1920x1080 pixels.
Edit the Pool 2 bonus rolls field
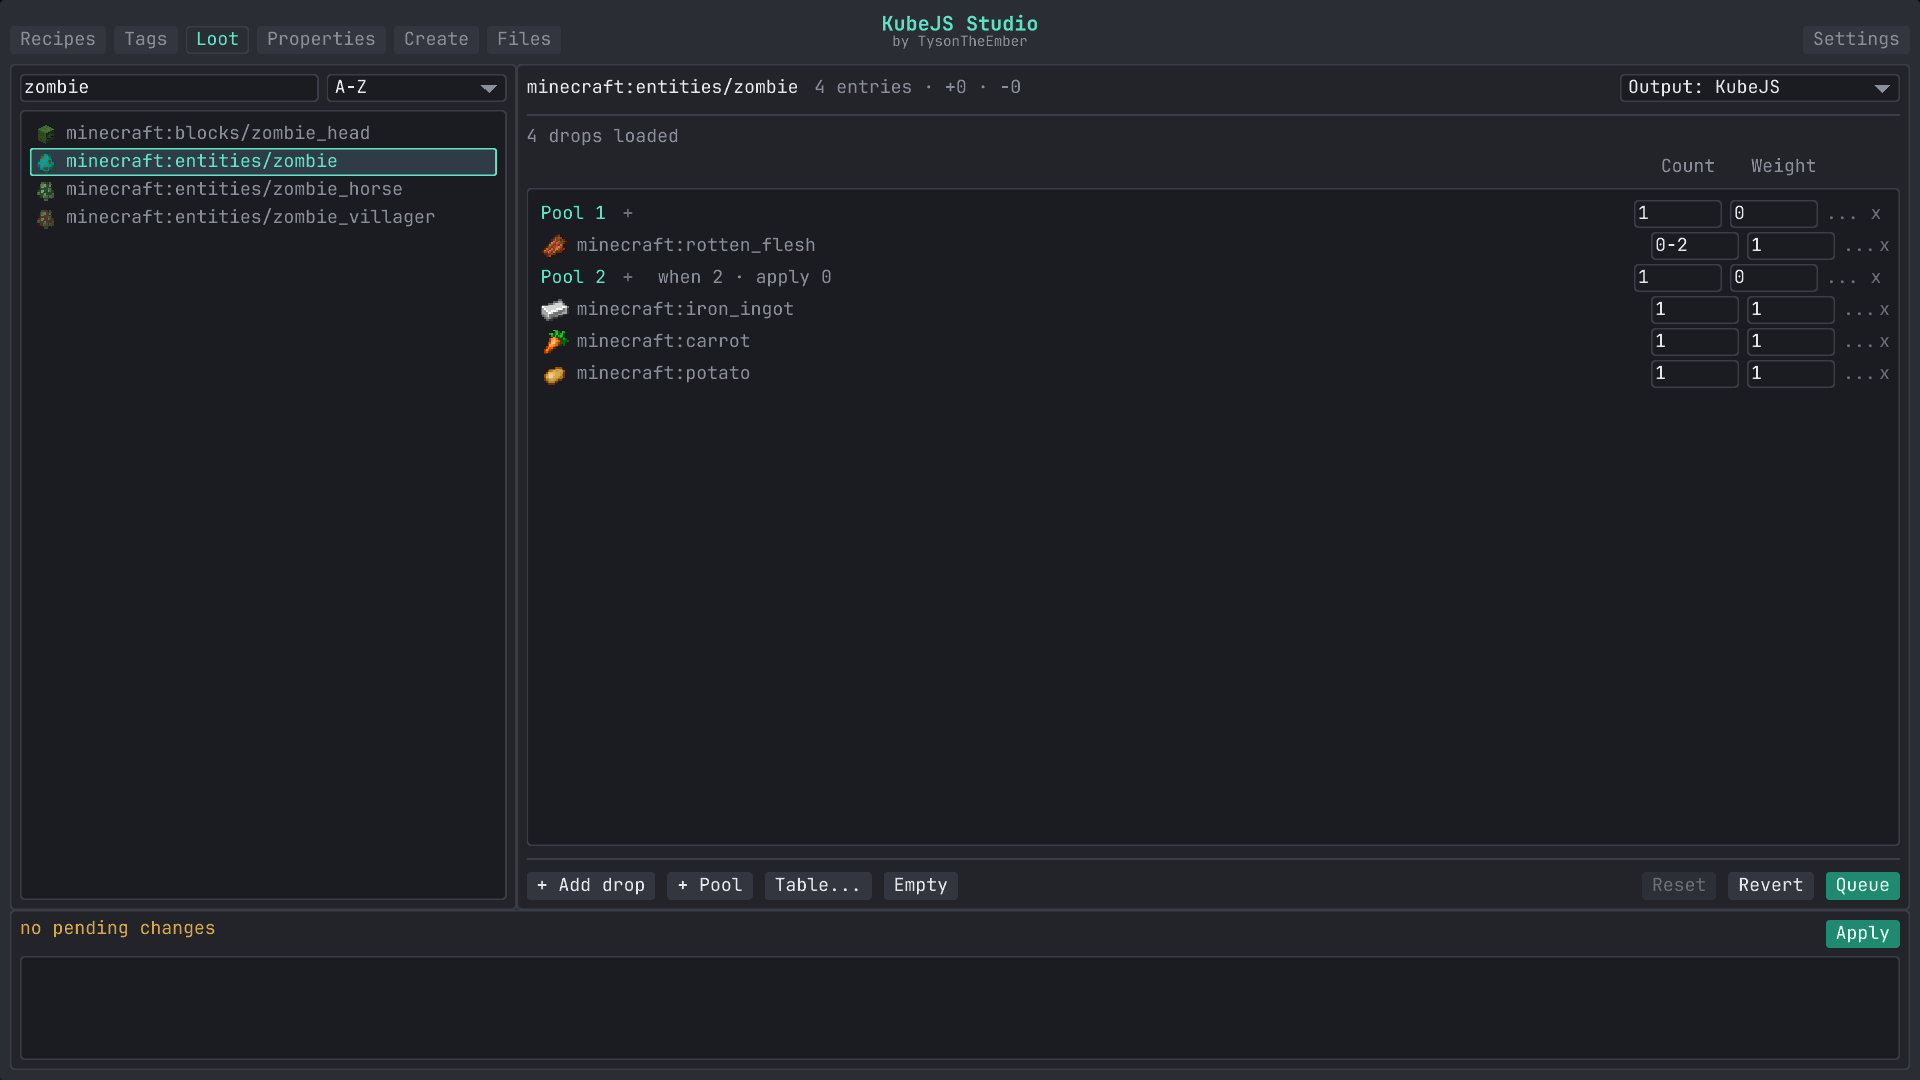click(1774, 278)
